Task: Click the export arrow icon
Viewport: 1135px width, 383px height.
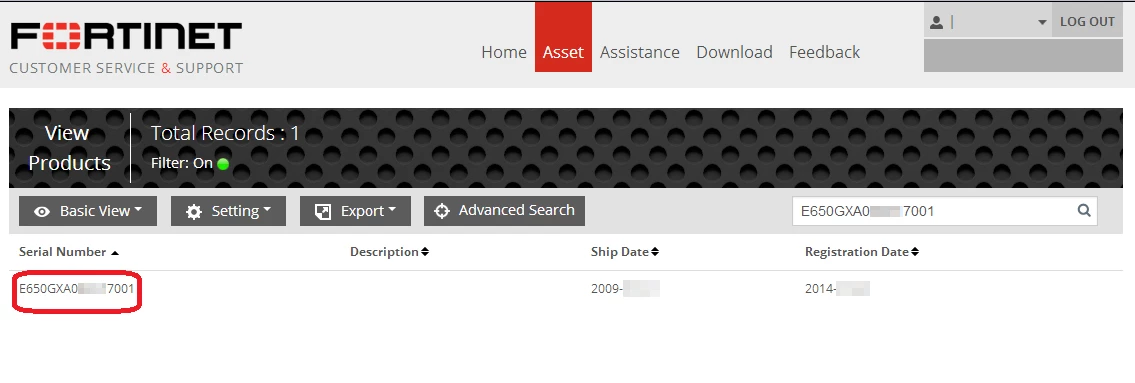Action: click(322, 211)
